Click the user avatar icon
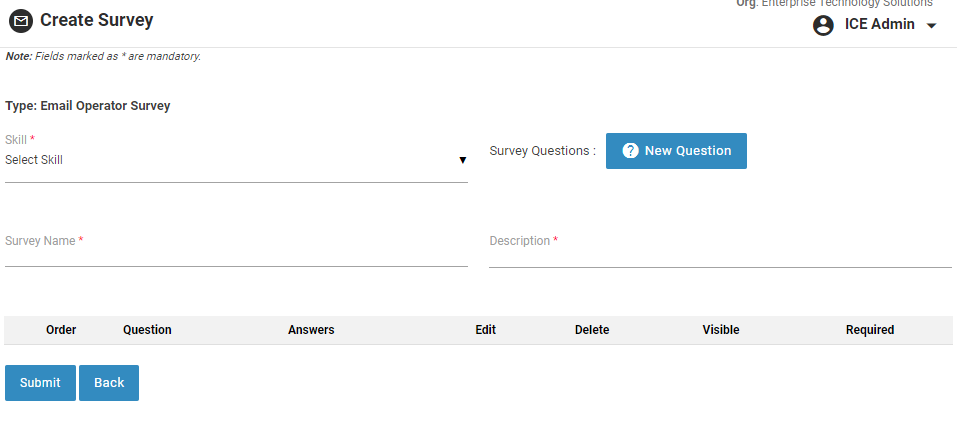 coord(823,25)
